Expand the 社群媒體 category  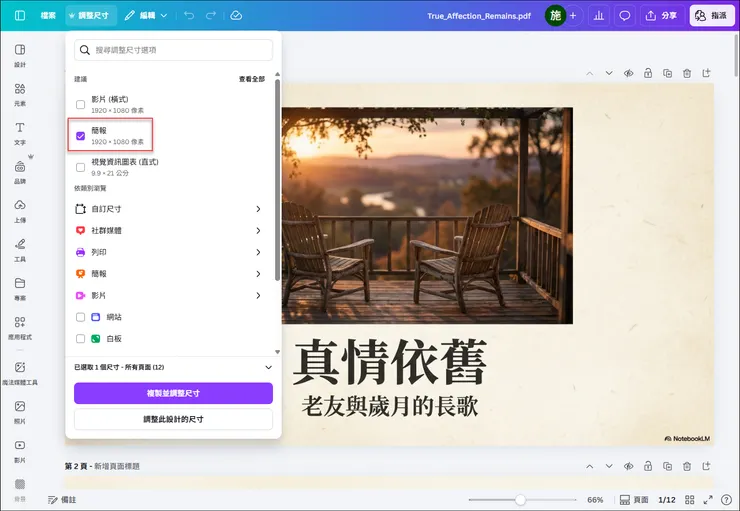pyautogui.click(x=168, y=231)
